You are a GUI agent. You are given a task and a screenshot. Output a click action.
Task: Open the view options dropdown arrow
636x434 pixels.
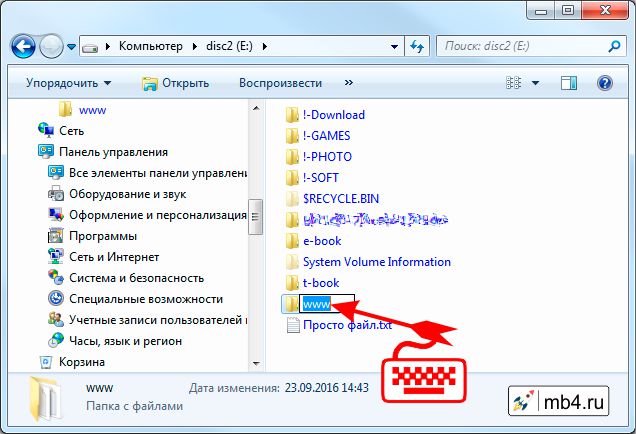535,83
